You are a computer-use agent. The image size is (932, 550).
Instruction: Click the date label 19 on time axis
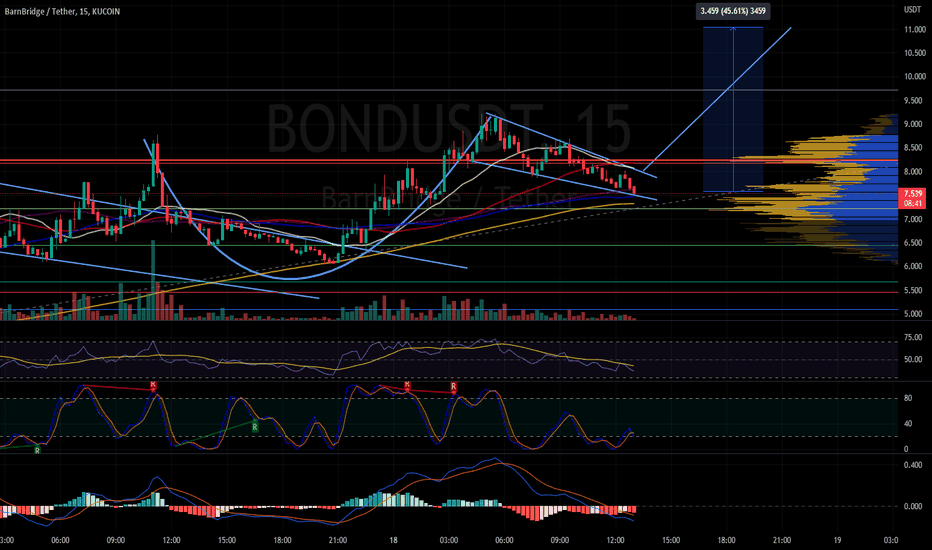pos(837,540)
